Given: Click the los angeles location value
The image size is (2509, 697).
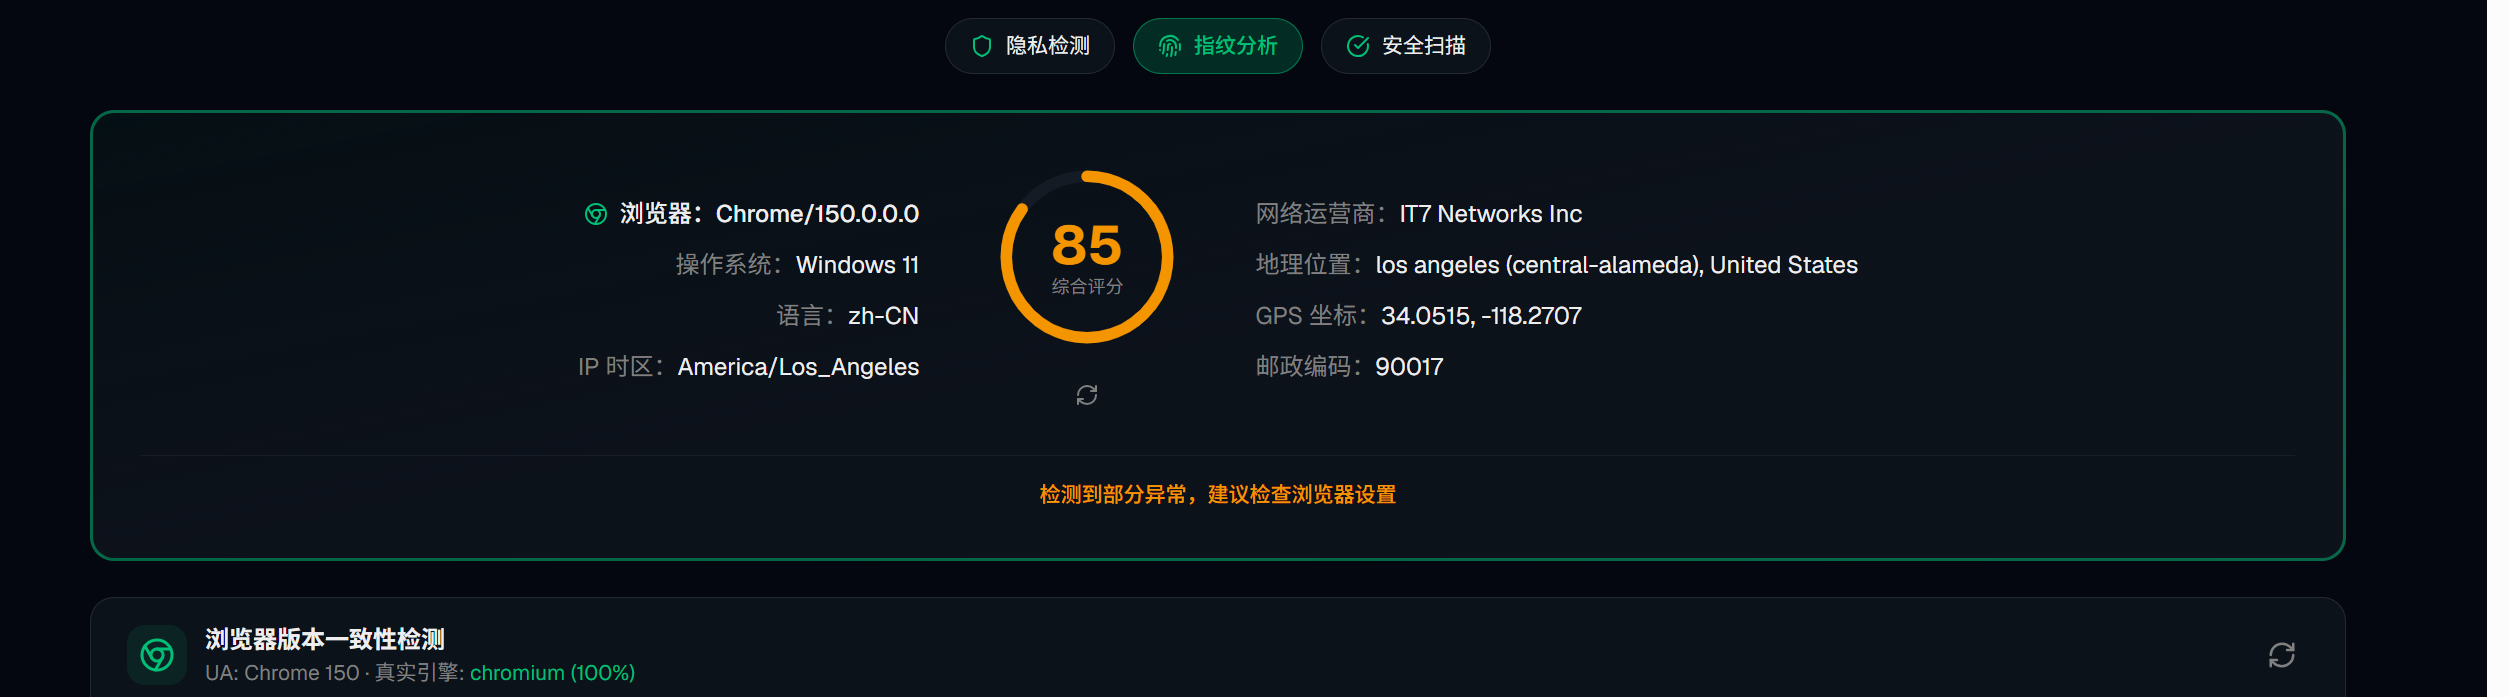Looking at the screenshot, I should point(1616,265).
